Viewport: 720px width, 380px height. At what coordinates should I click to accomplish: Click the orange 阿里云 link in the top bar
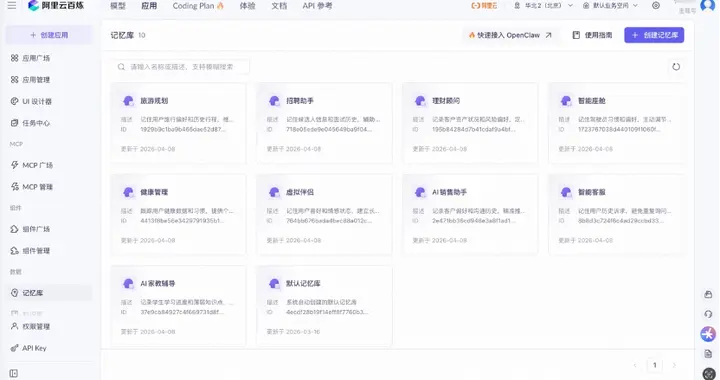484,6
